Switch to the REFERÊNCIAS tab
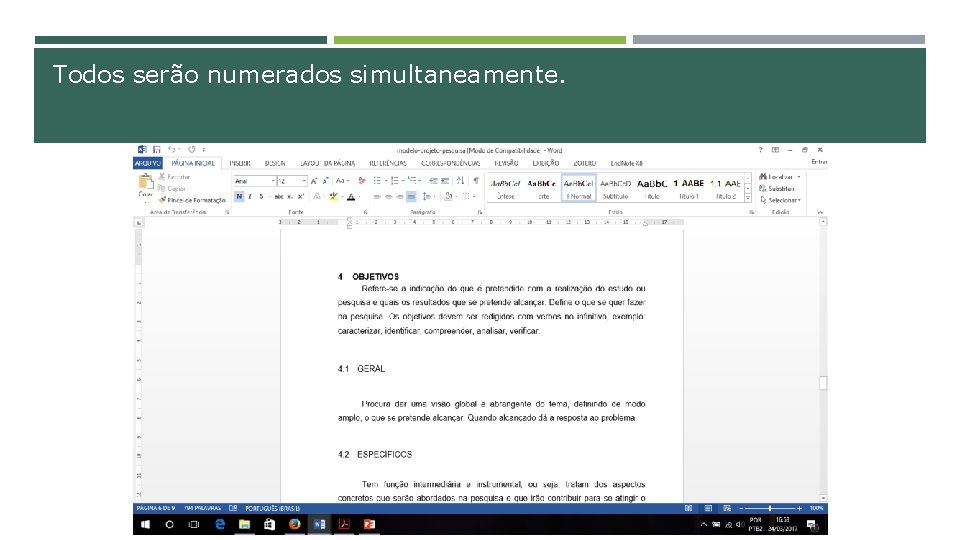Viewport: 960px width, 540px height. click(x=388, y=163)
